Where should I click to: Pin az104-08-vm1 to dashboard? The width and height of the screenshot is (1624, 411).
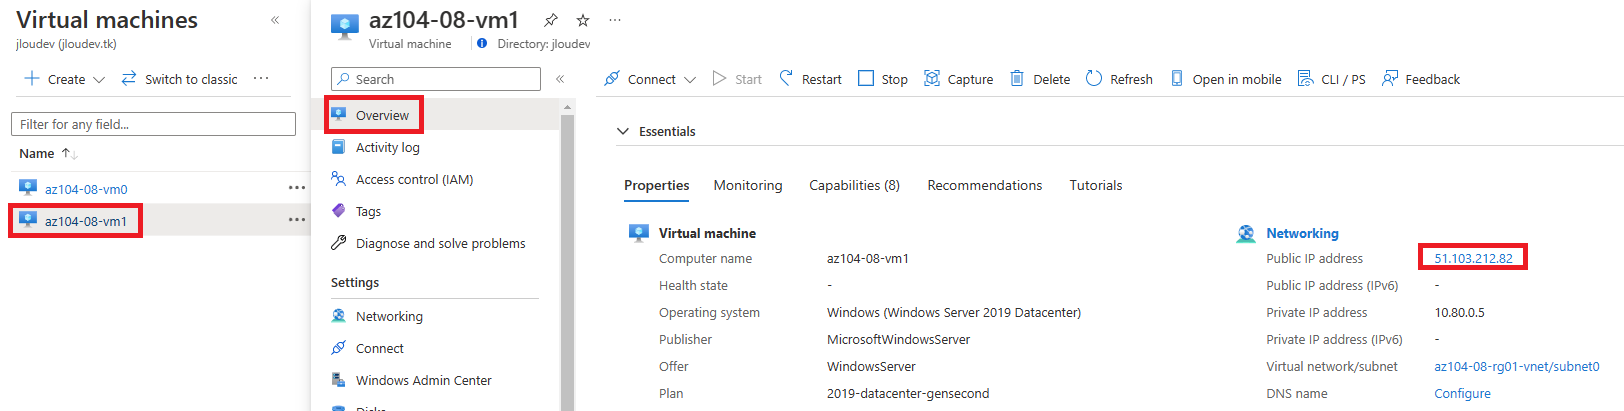[x=551, y=20]
